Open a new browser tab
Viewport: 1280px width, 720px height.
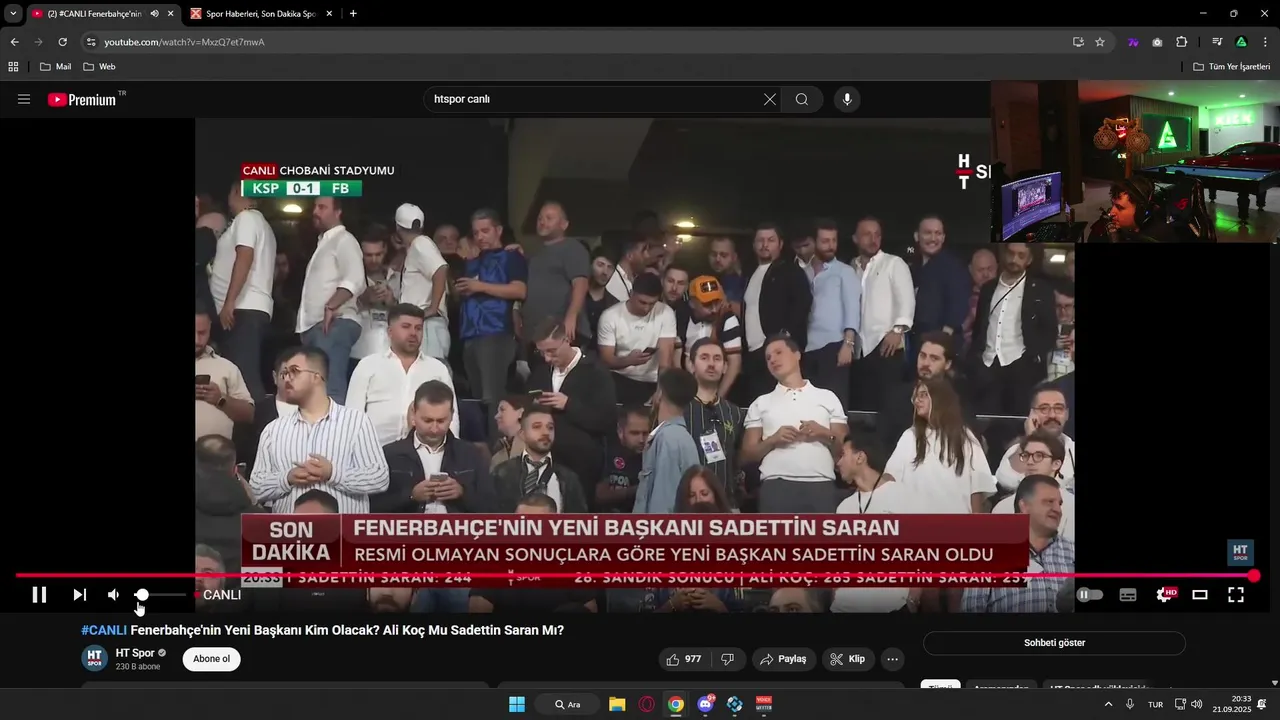[x=353, y=13]
